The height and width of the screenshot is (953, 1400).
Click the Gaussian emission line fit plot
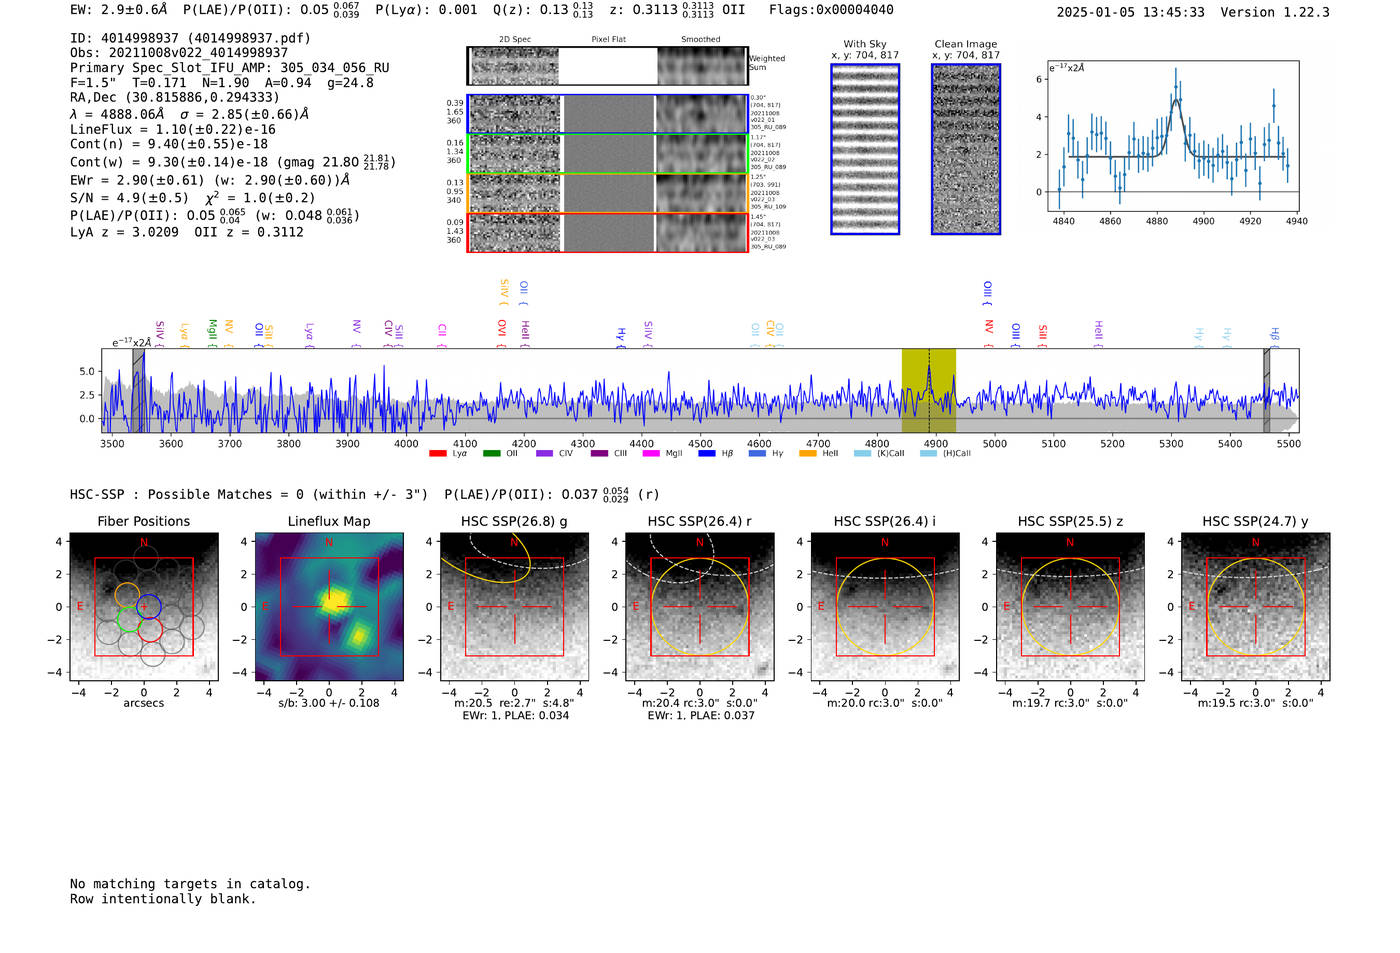pos(1173,136)
